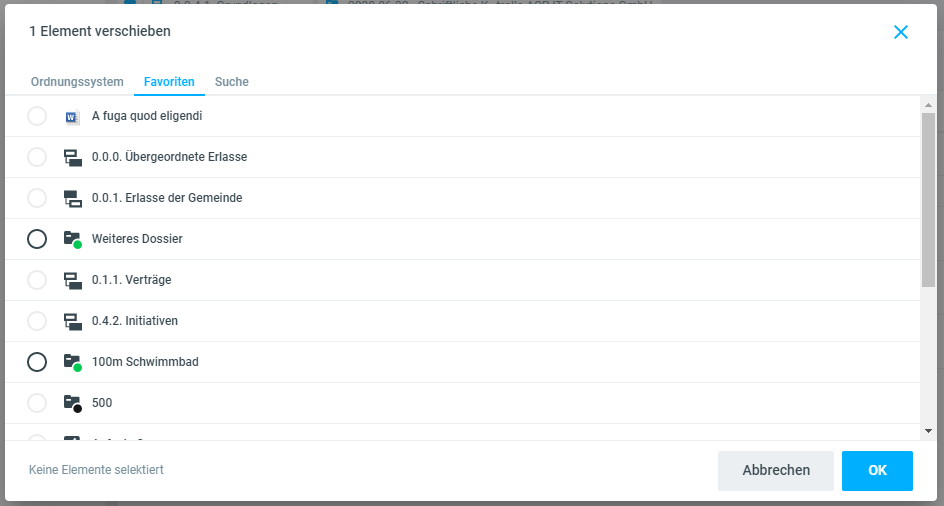The height and width of the screenshot is (506, 944).
Task: Switch to the Favoriten tab
Action: click(169, 82)
